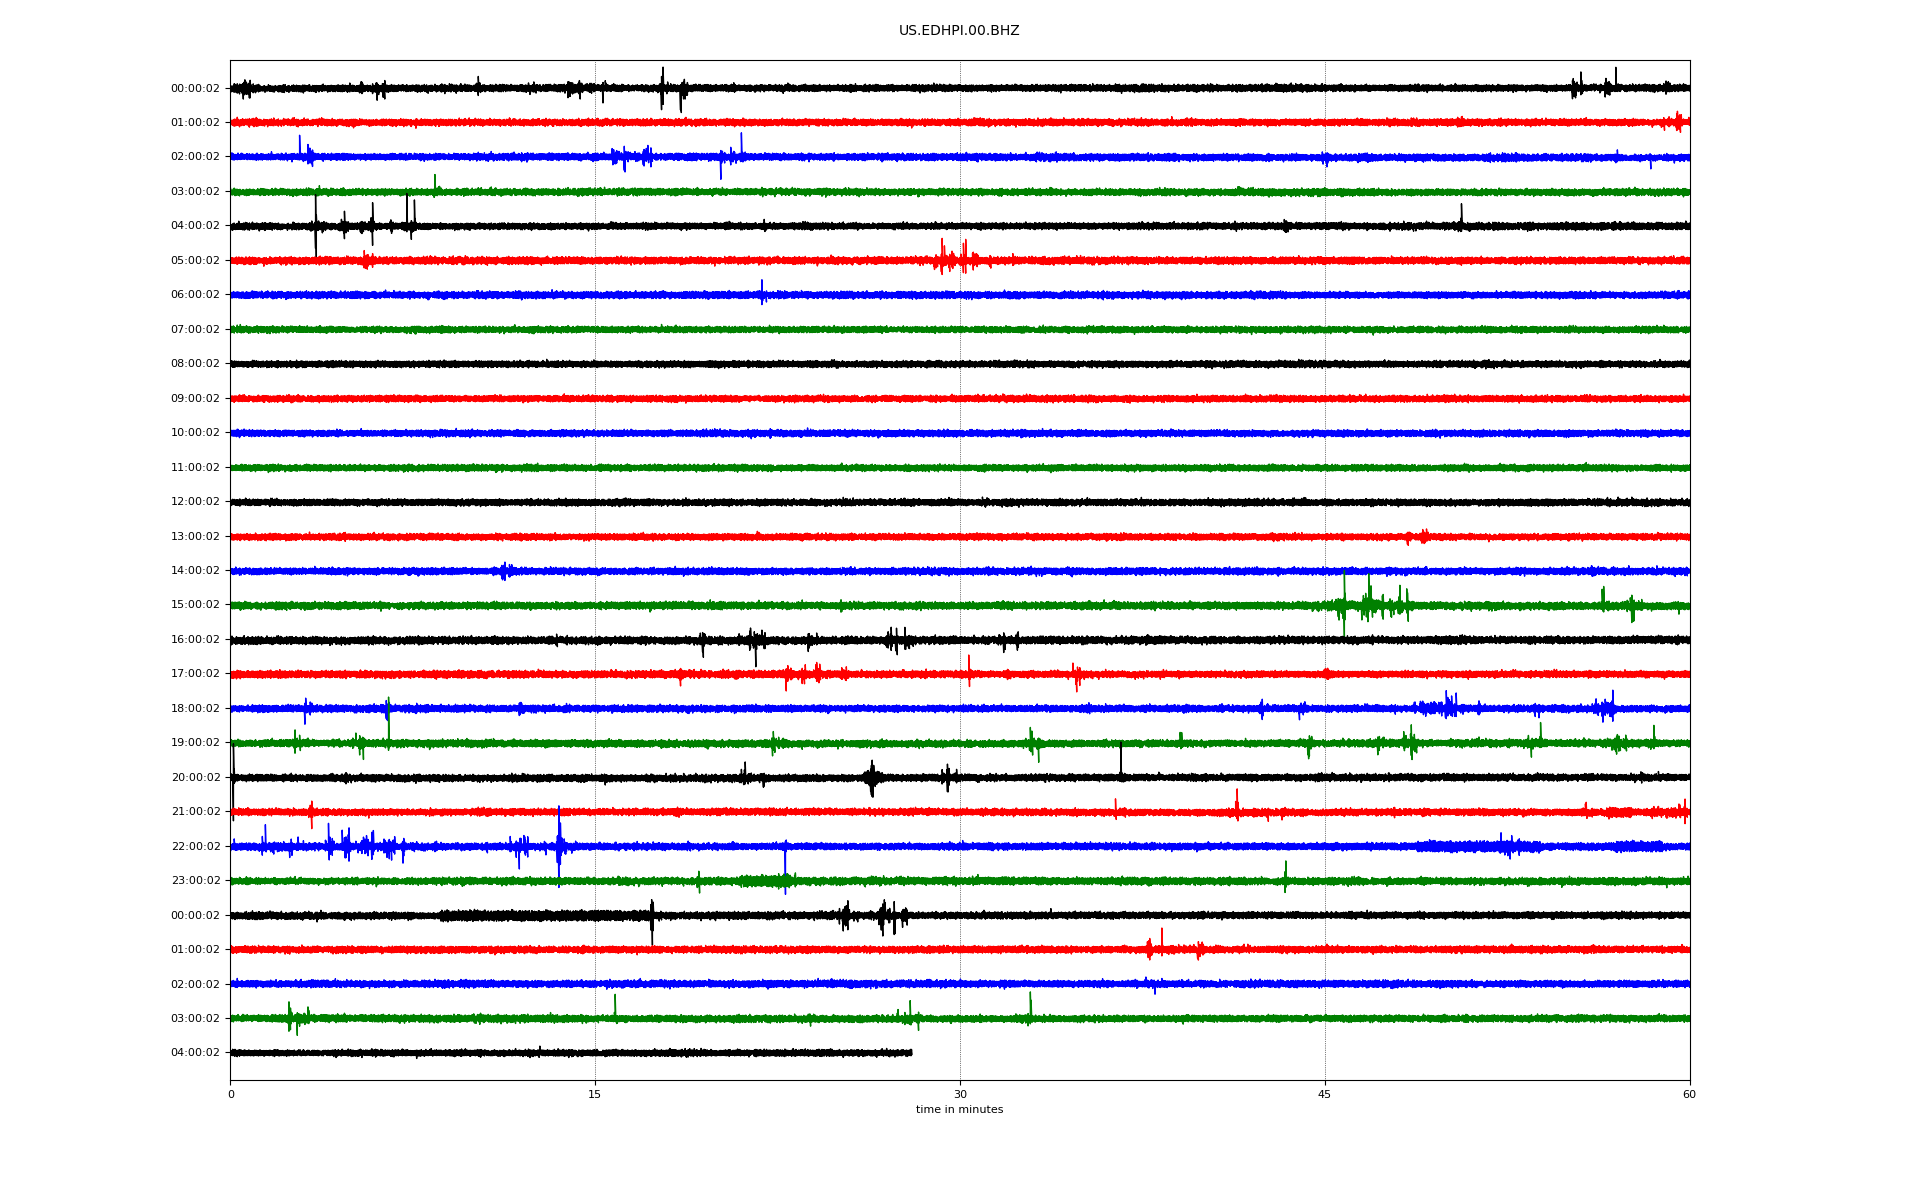Click the 14:00:02 time label
Viewport: 1920px width, 1200px height.
point(195,571)
